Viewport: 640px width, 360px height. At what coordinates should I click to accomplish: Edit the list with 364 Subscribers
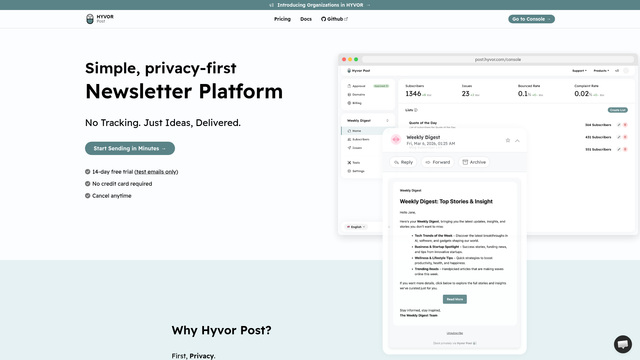[619, 125]
